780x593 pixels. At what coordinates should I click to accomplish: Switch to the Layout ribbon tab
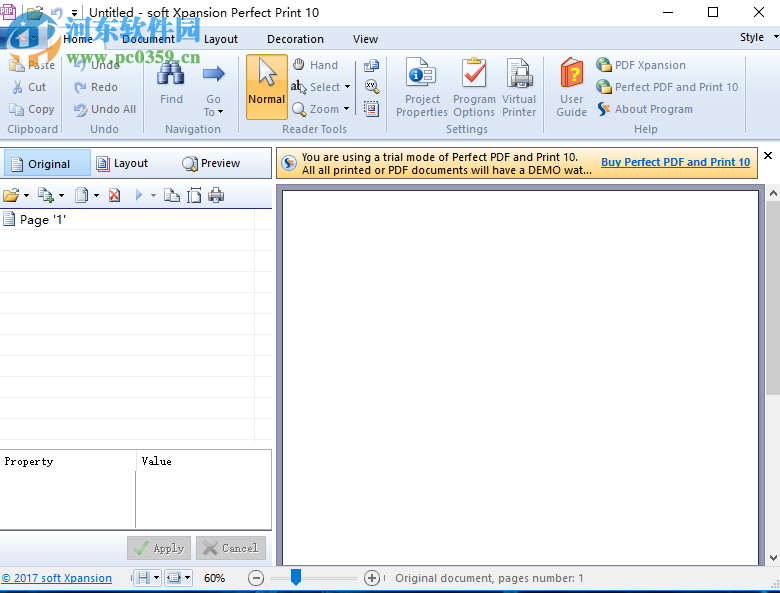click(x=221, y=39)
